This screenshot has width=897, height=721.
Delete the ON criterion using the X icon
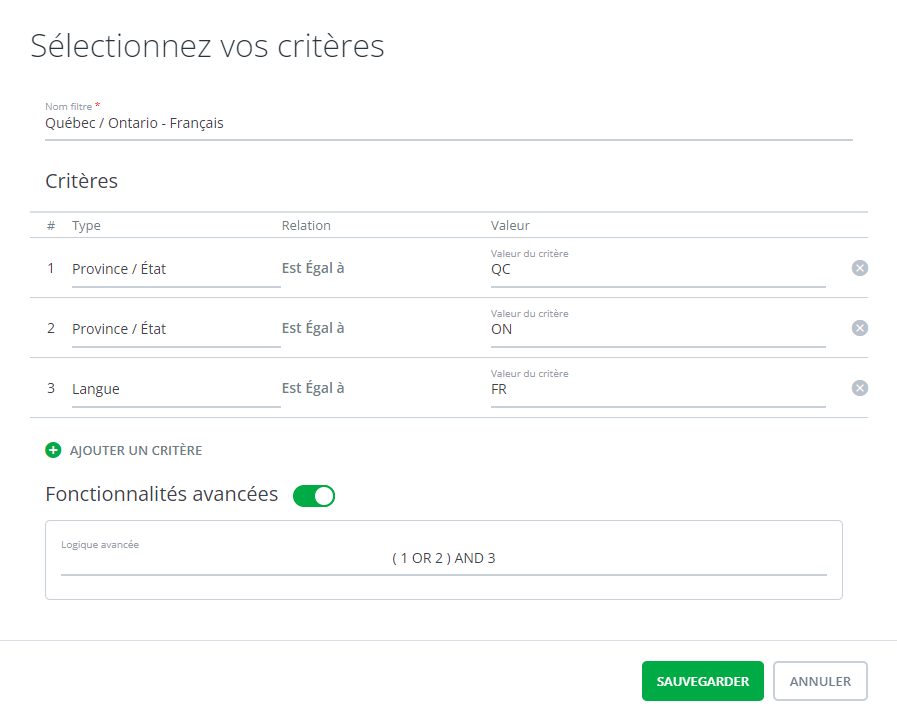click(859, 327)
